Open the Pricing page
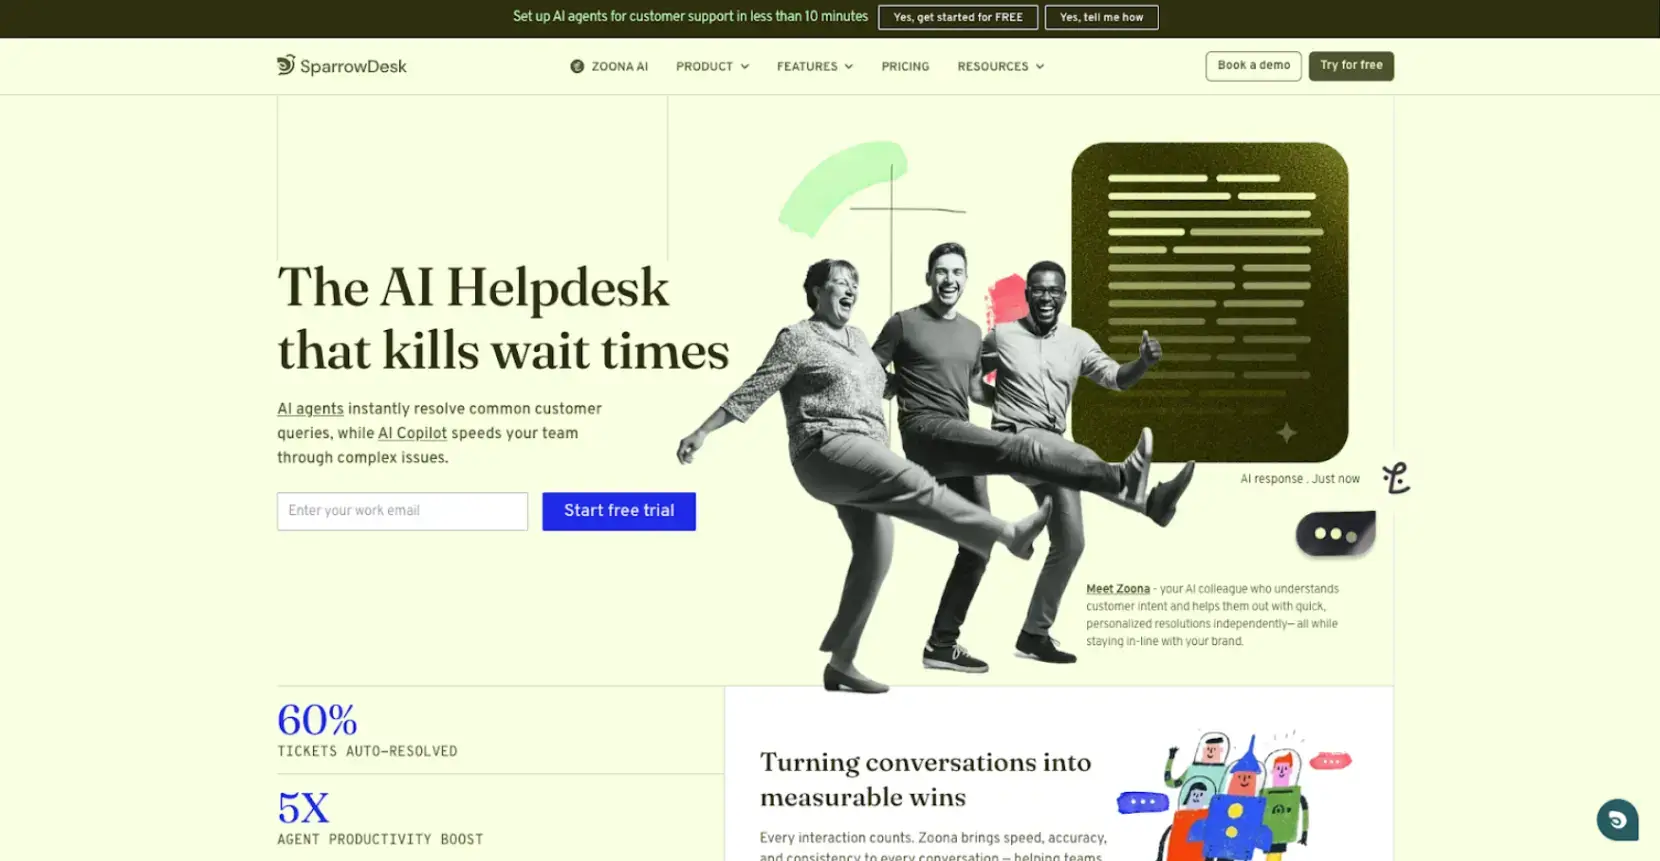The width and height of the screenshot is (1660, 861). [x=905, y=66]
